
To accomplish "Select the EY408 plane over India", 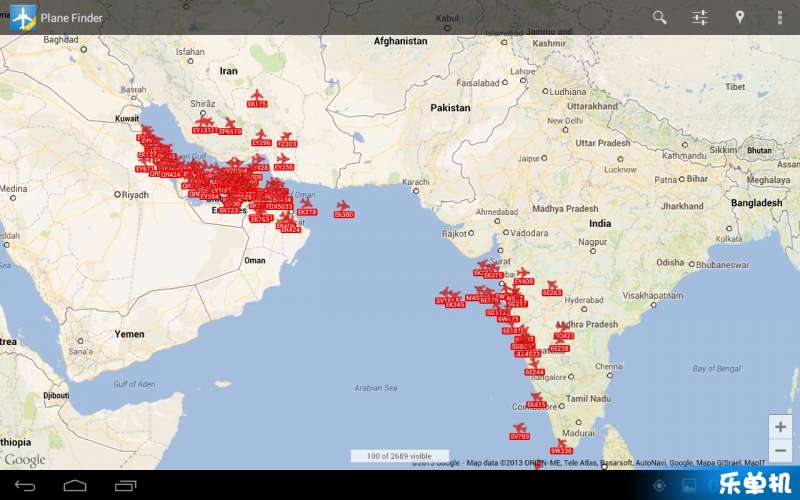I will [x=523, y=277].
